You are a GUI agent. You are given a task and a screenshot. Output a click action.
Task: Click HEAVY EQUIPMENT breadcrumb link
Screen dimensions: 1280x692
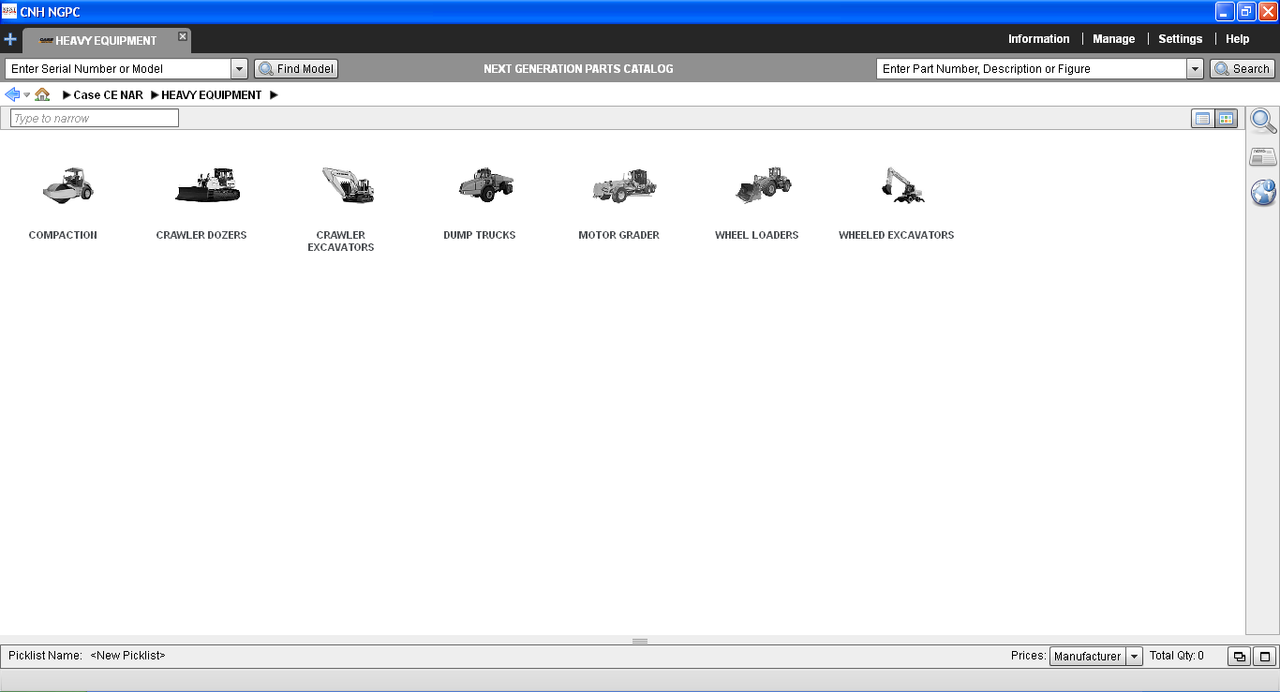[x=212, y=95]
